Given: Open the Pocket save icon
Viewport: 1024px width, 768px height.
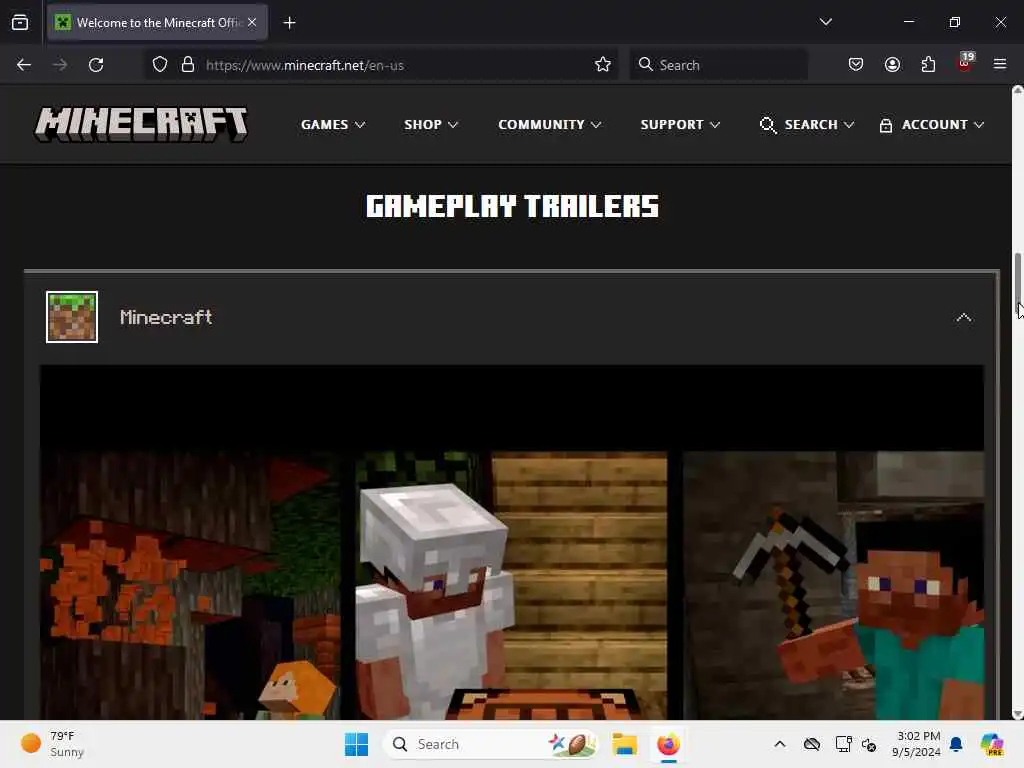Looking at the screenshot, I should click(x=856, y=64).
